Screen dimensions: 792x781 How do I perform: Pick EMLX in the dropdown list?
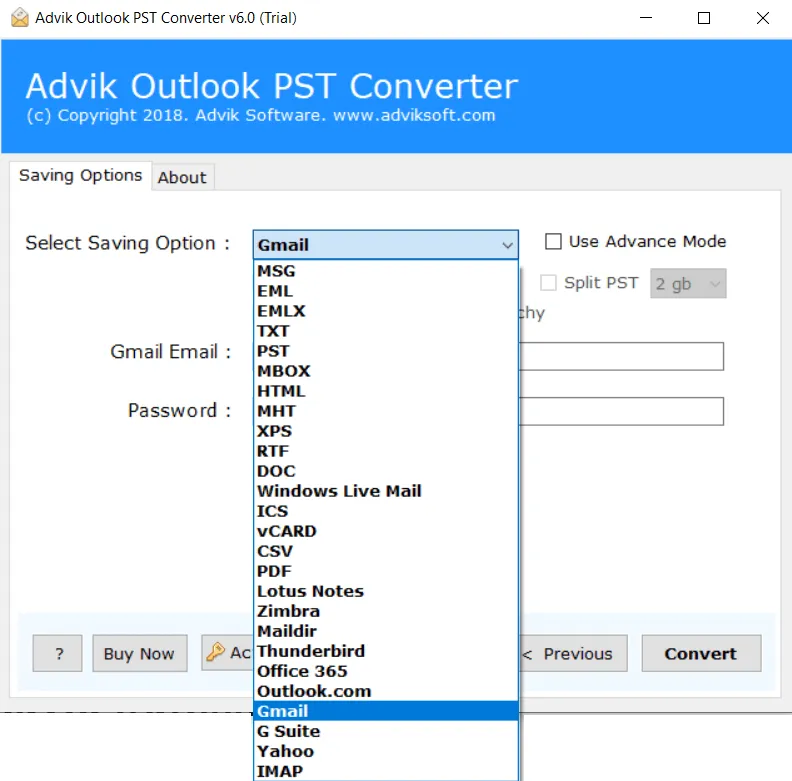pos(386,311)
